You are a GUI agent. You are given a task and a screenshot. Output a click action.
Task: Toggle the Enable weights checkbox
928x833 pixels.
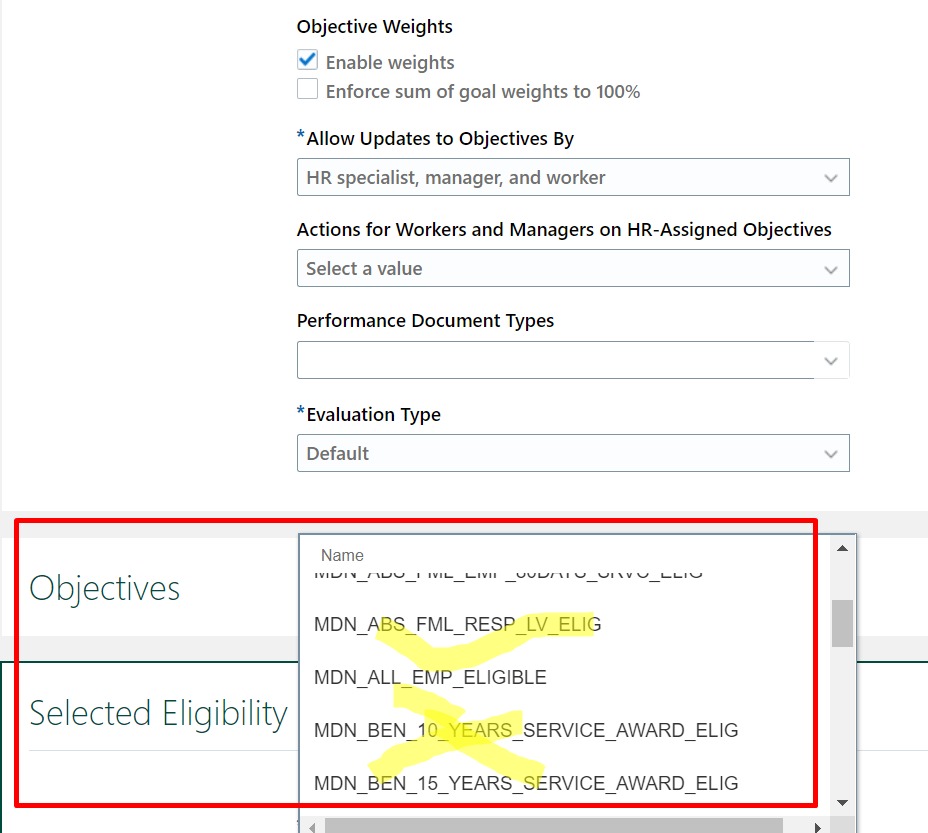tap(307, 59)
